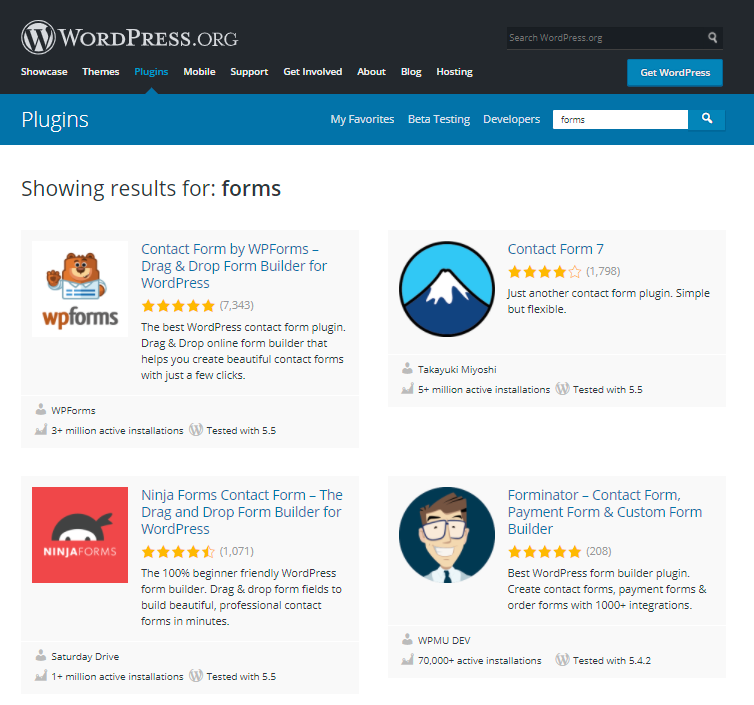
Task: Click 'Tested with 5.4.2' text
Action: click(x=612, y=661)
